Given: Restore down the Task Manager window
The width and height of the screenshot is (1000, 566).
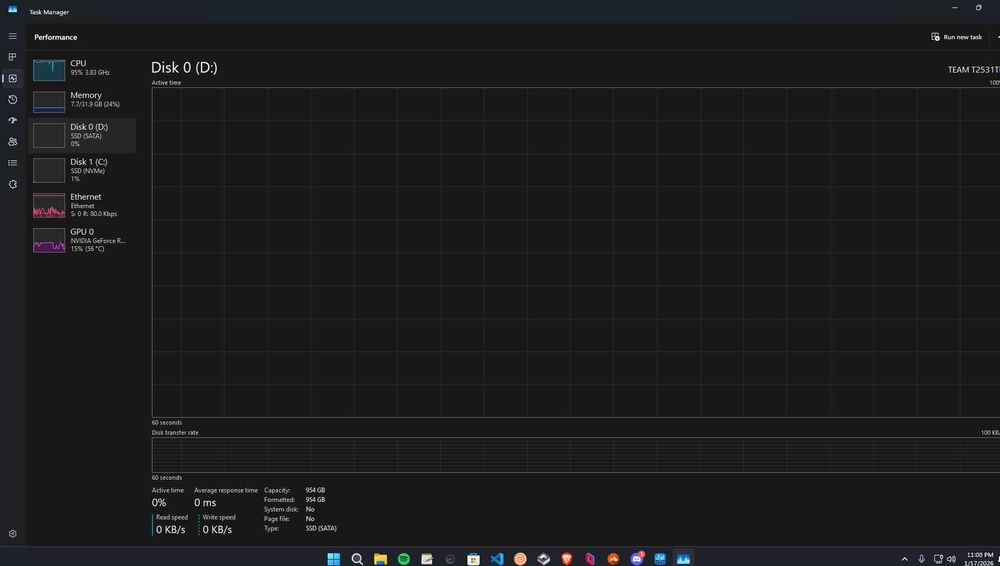Looking at the screenshot, I should click(x=978, y=8).
